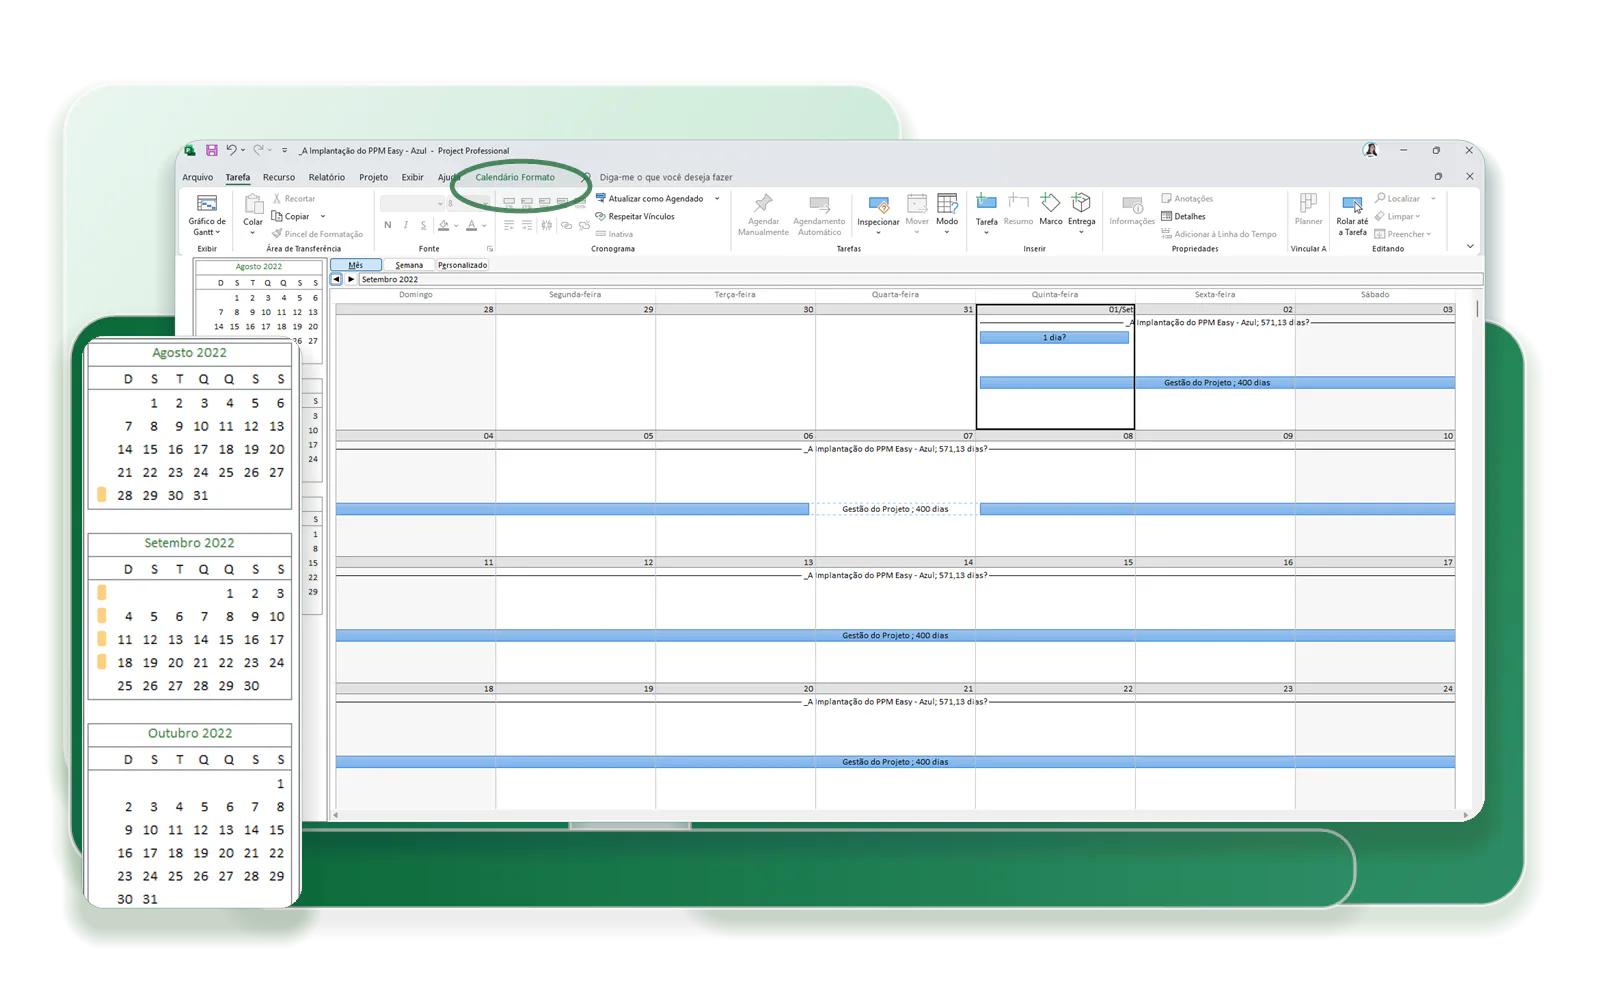Toggle italic I formatting
Screen dimensions: 1600x1000
[x=405, y=225]
